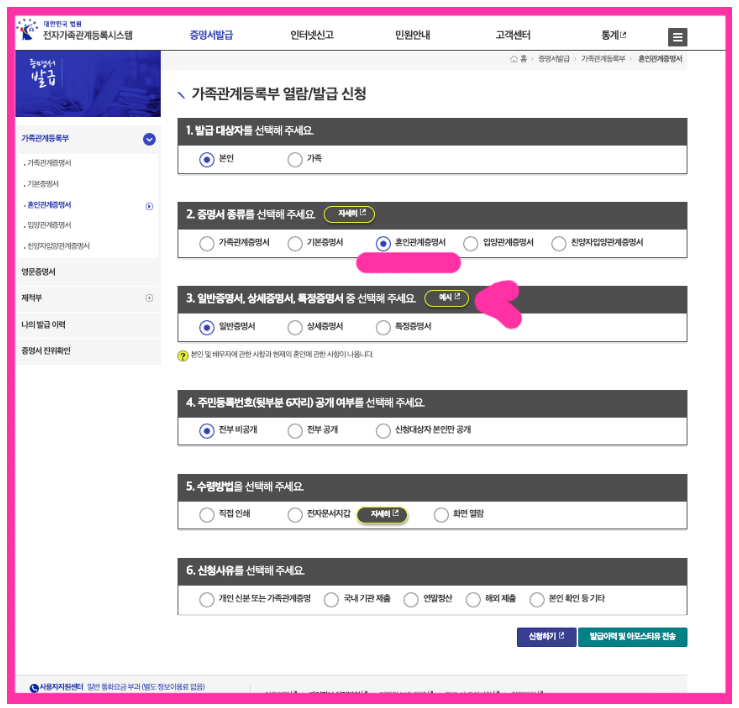
Task: Click the 신청하기 submit button
Action: click(546, 637)
